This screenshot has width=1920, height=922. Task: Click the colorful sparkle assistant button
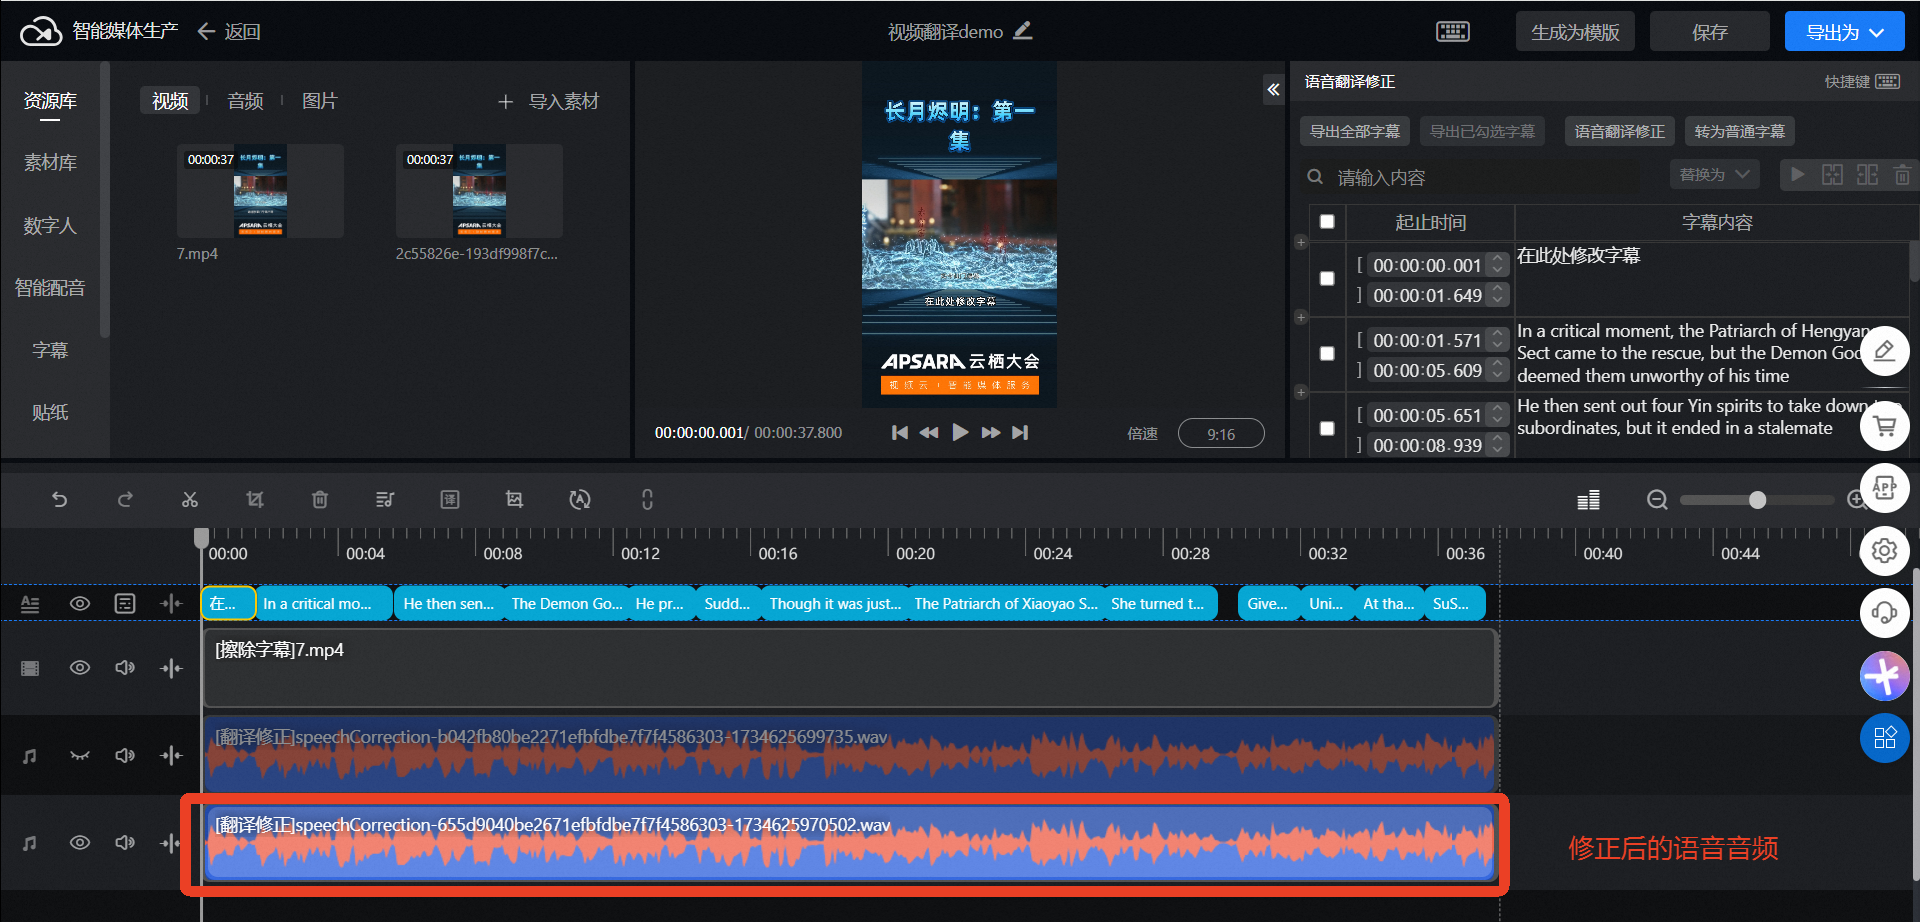point(1885,676)
